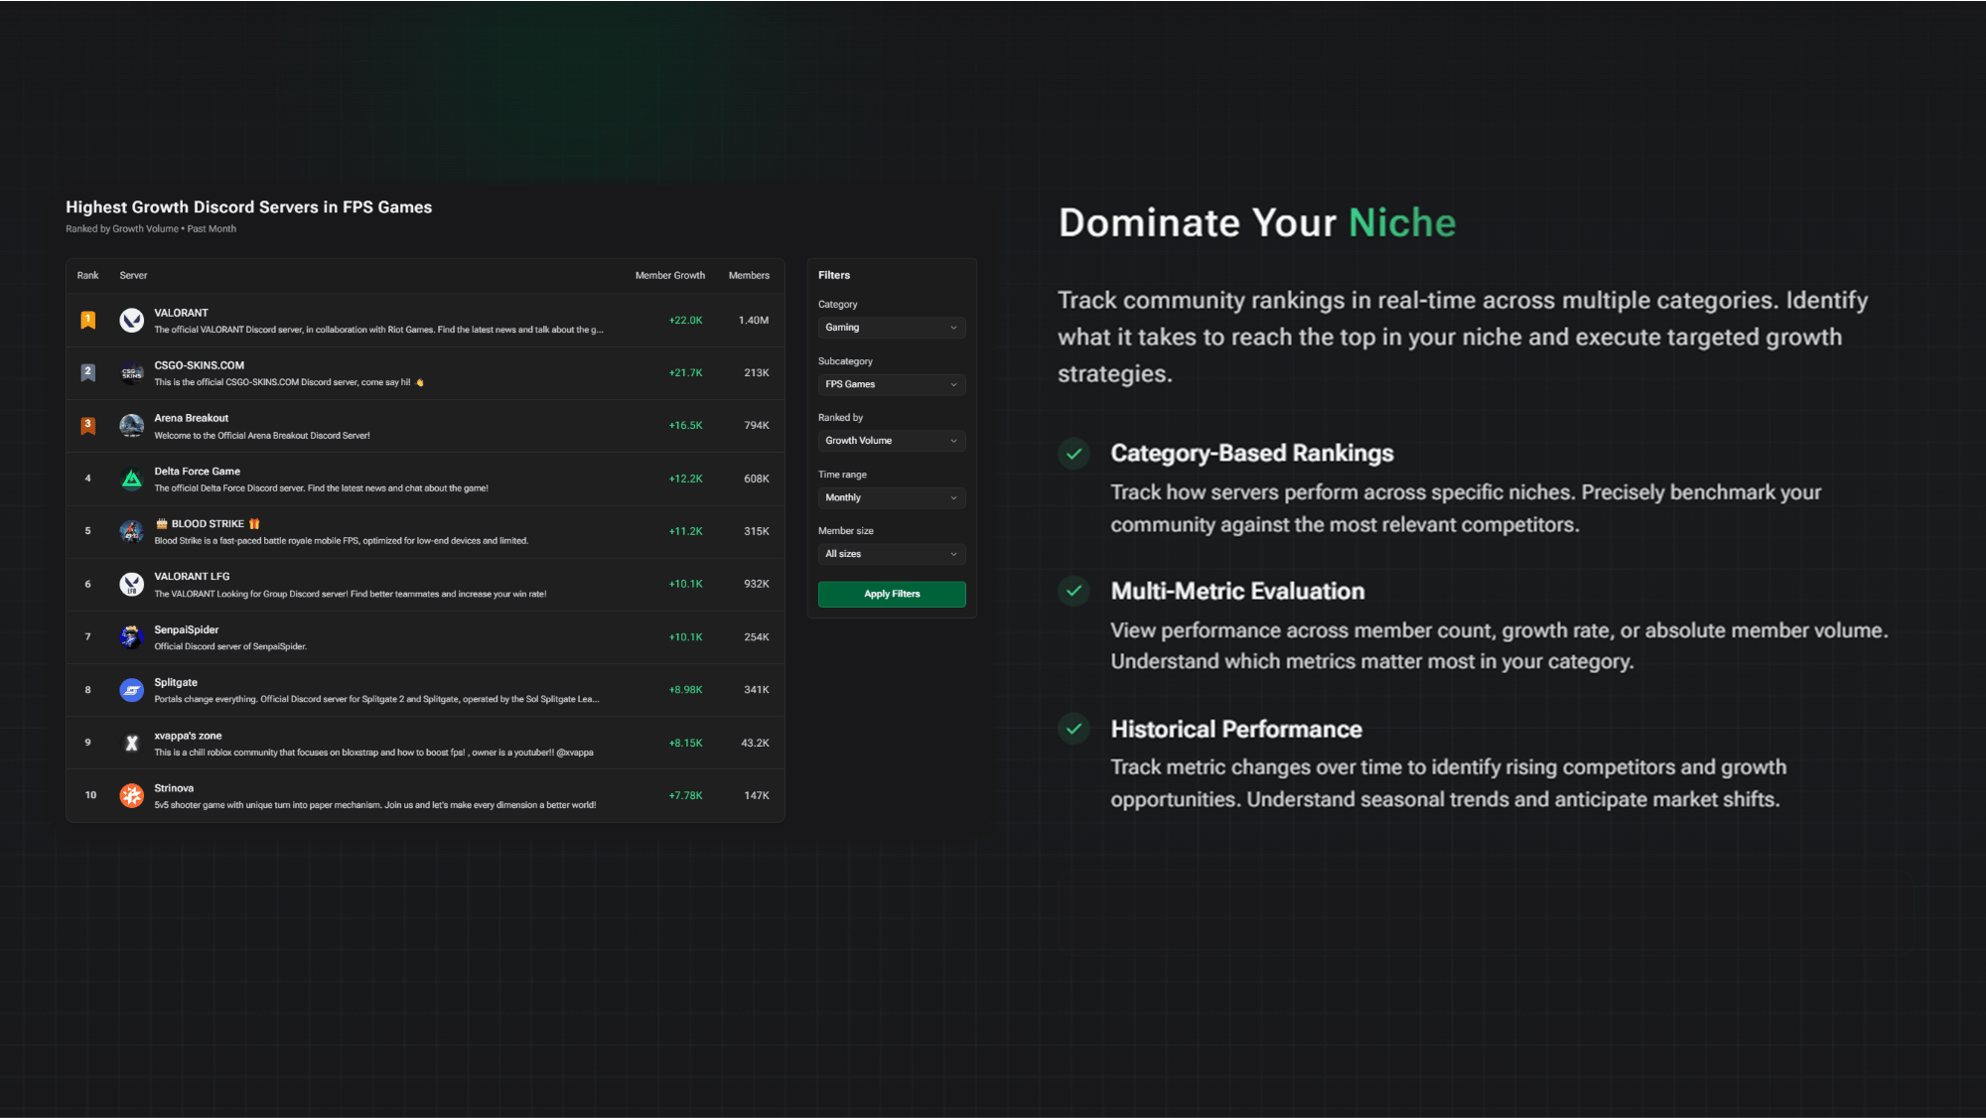Click the Splitgate blue server icon

131,690
